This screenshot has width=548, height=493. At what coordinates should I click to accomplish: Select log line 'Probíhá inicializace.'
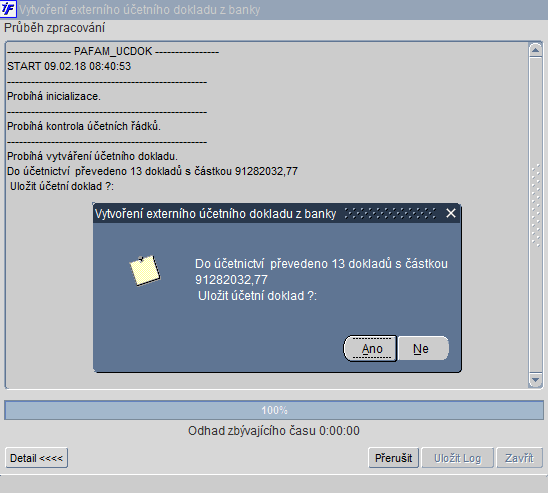click(x=54, y=96)
